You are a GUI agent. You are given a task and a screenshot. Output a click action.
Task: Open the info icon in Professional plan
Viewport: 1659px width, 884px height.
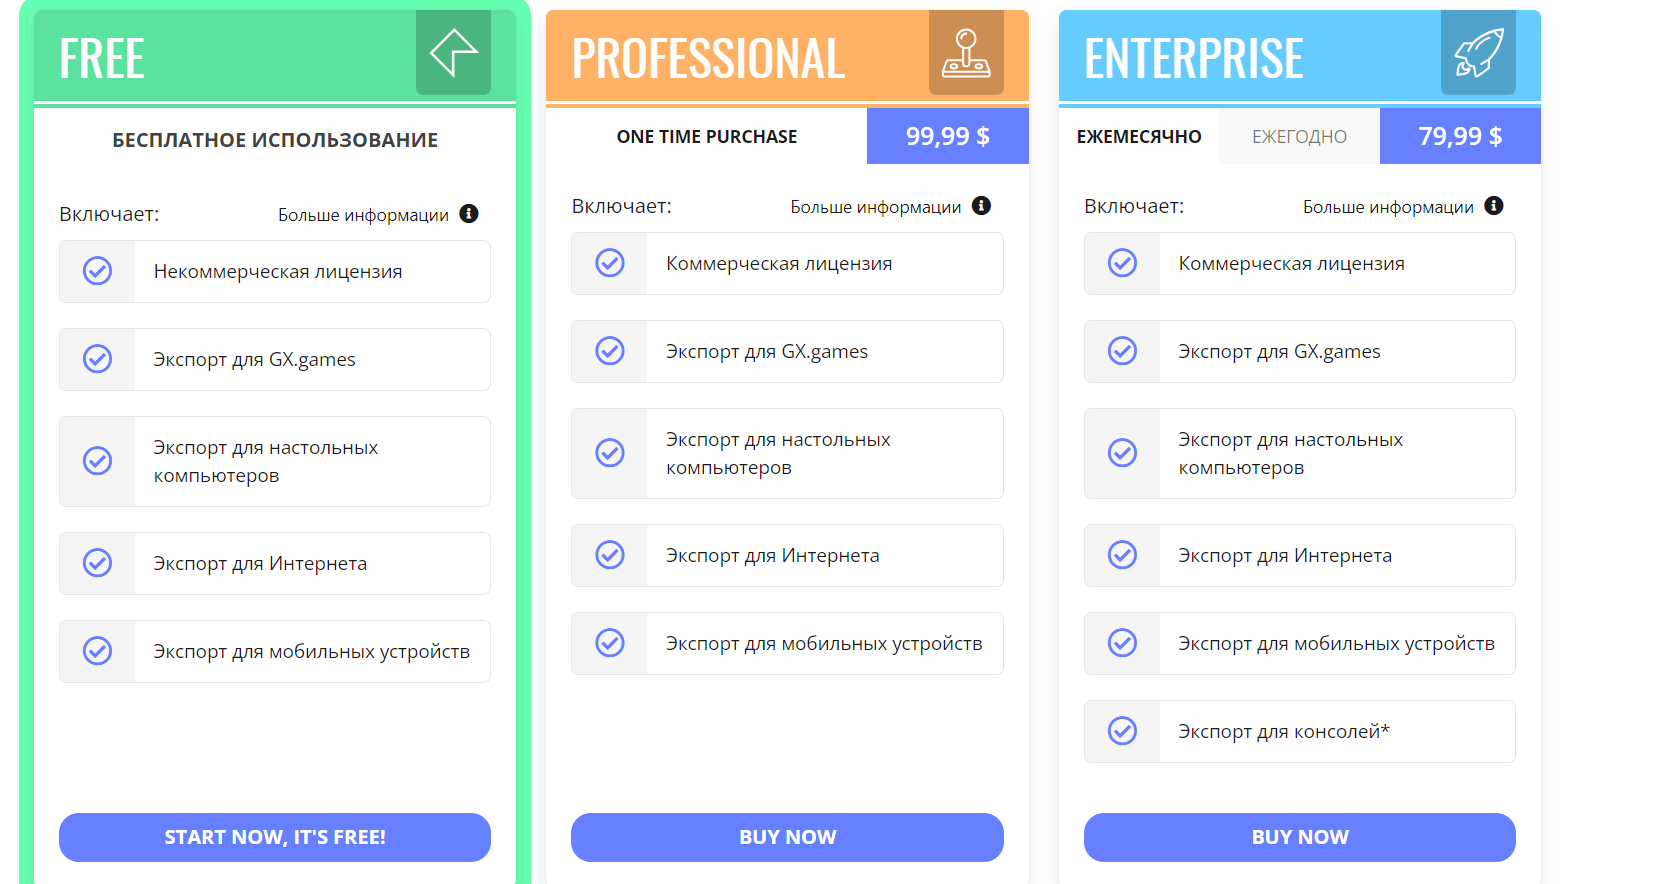[982, 206]
